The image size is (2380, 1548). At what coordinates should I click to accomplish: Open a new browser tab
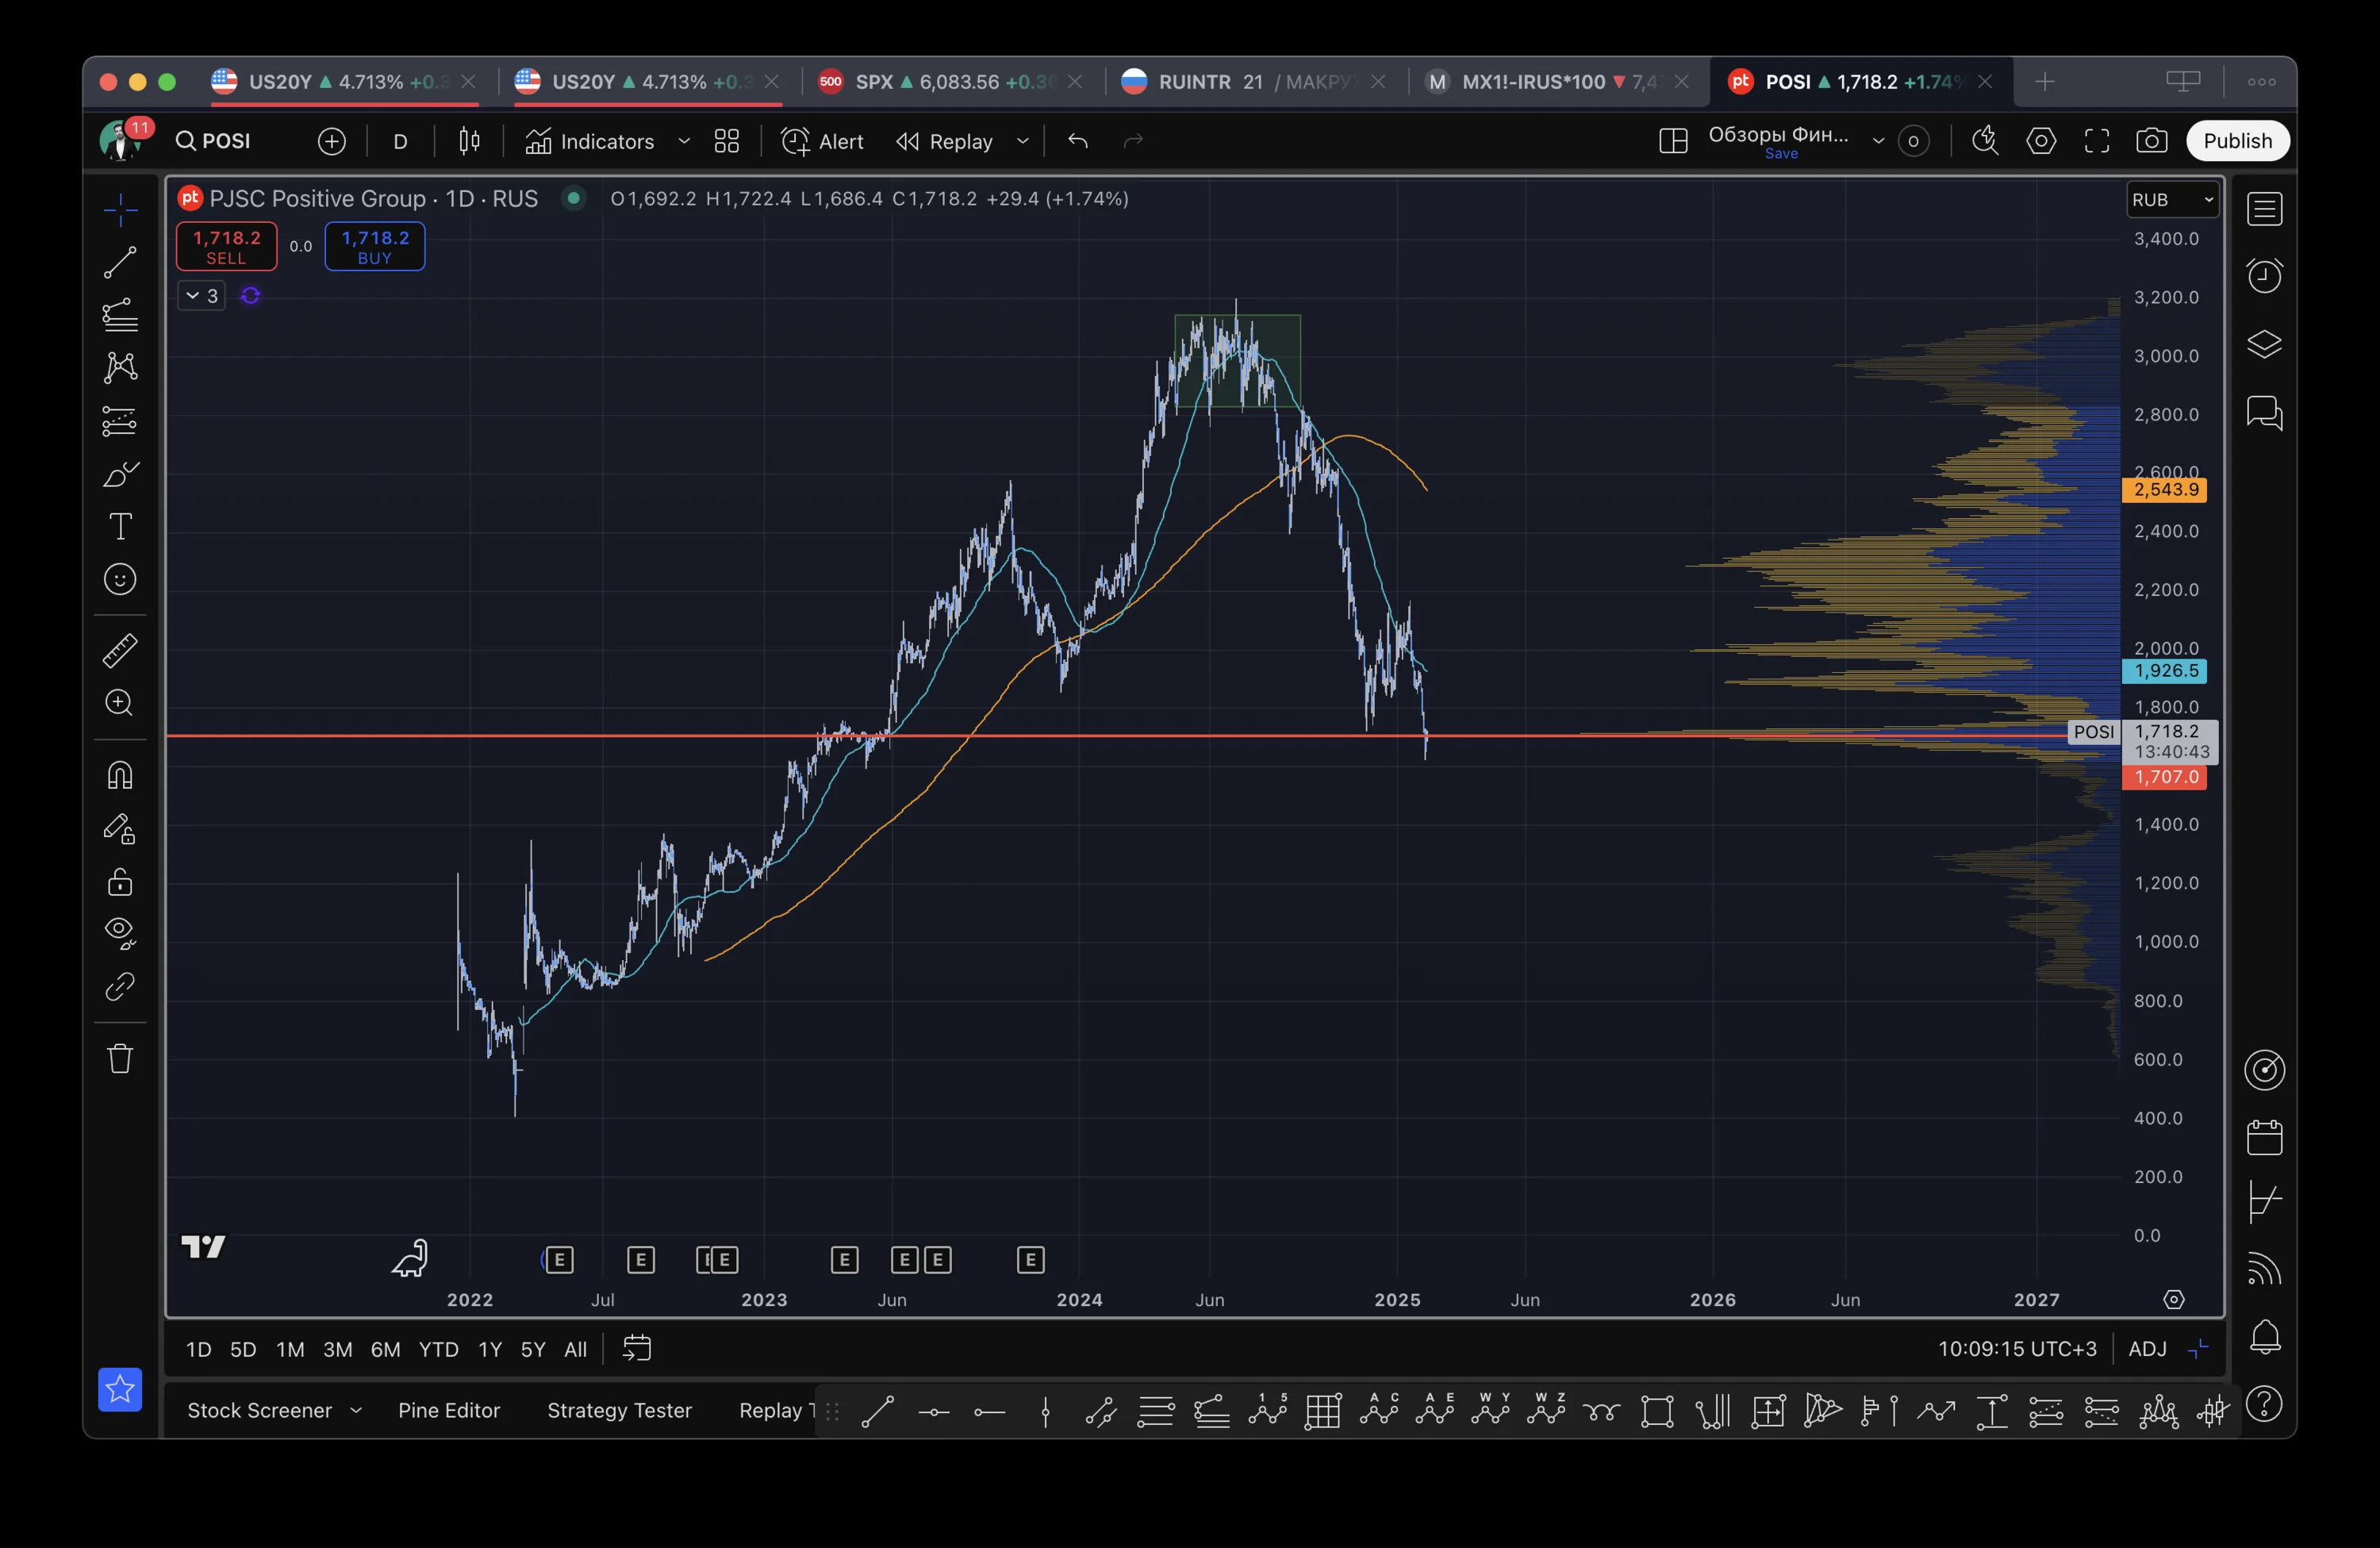[x=2045, y=82]
